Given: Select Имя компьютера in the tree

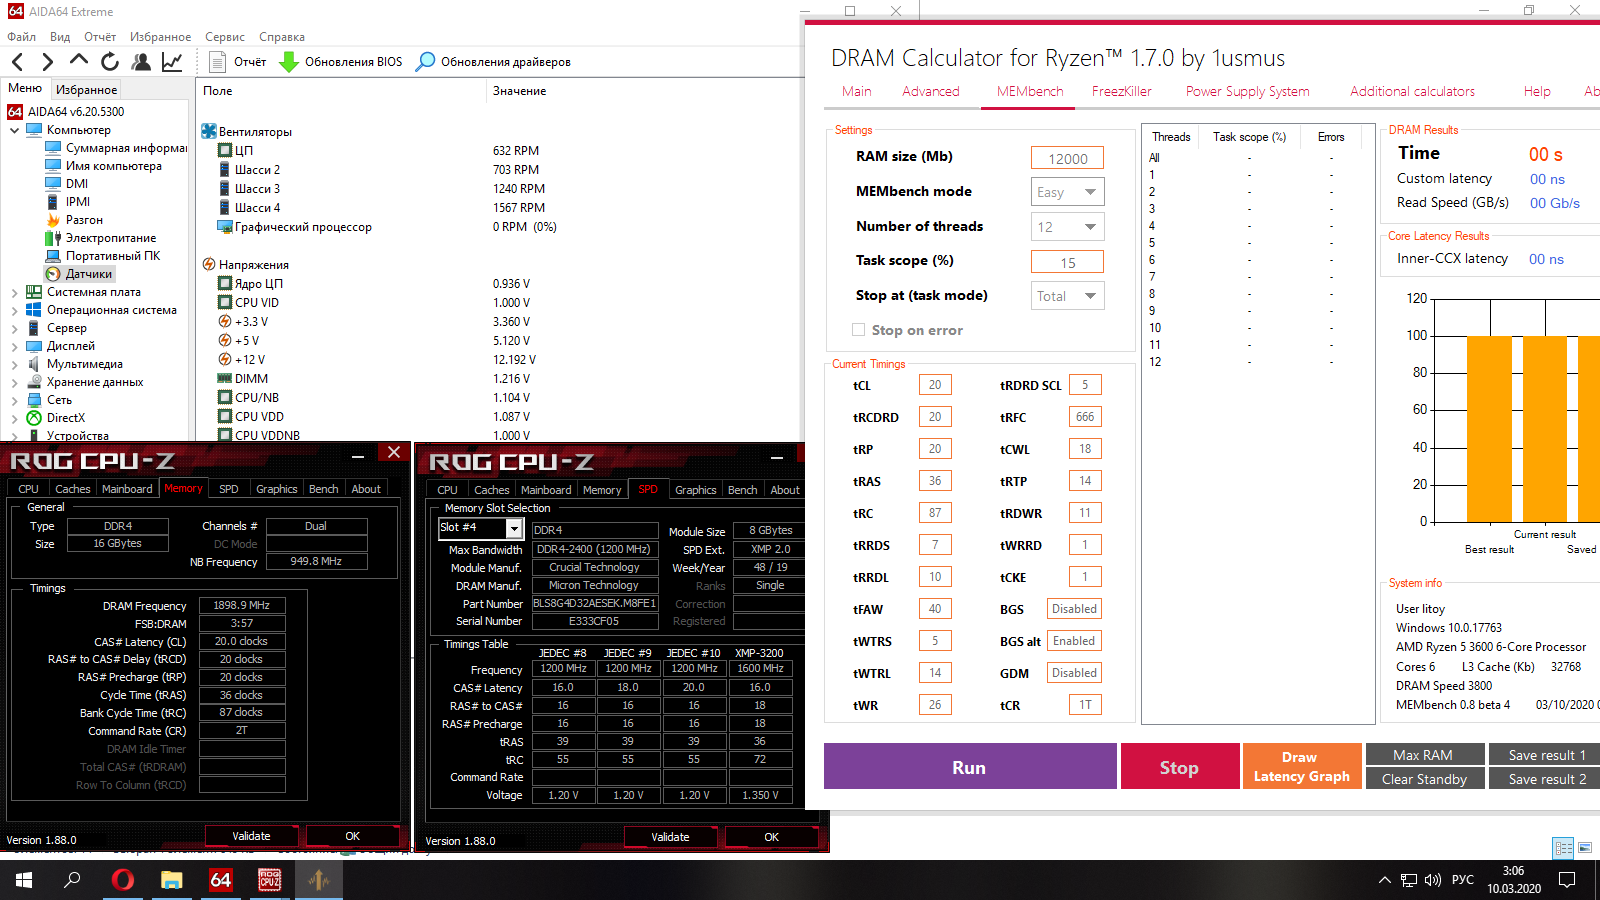Looking at the screenshot, I should pos(104,166).
